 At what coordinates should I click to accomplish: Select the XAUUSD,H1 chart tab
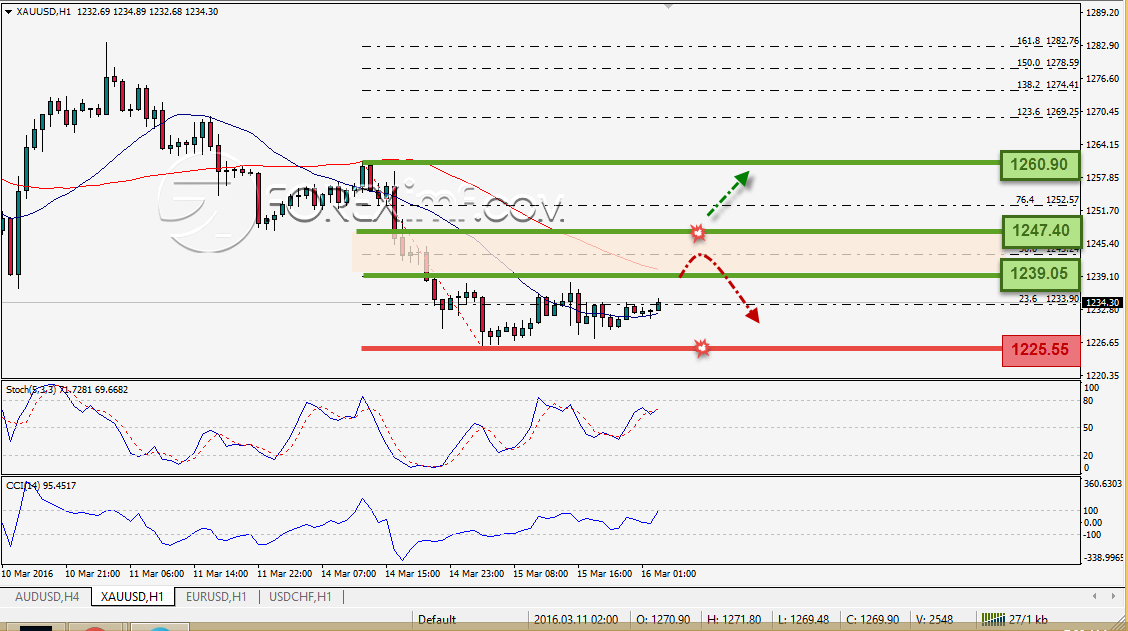click(x=132, y=596)
